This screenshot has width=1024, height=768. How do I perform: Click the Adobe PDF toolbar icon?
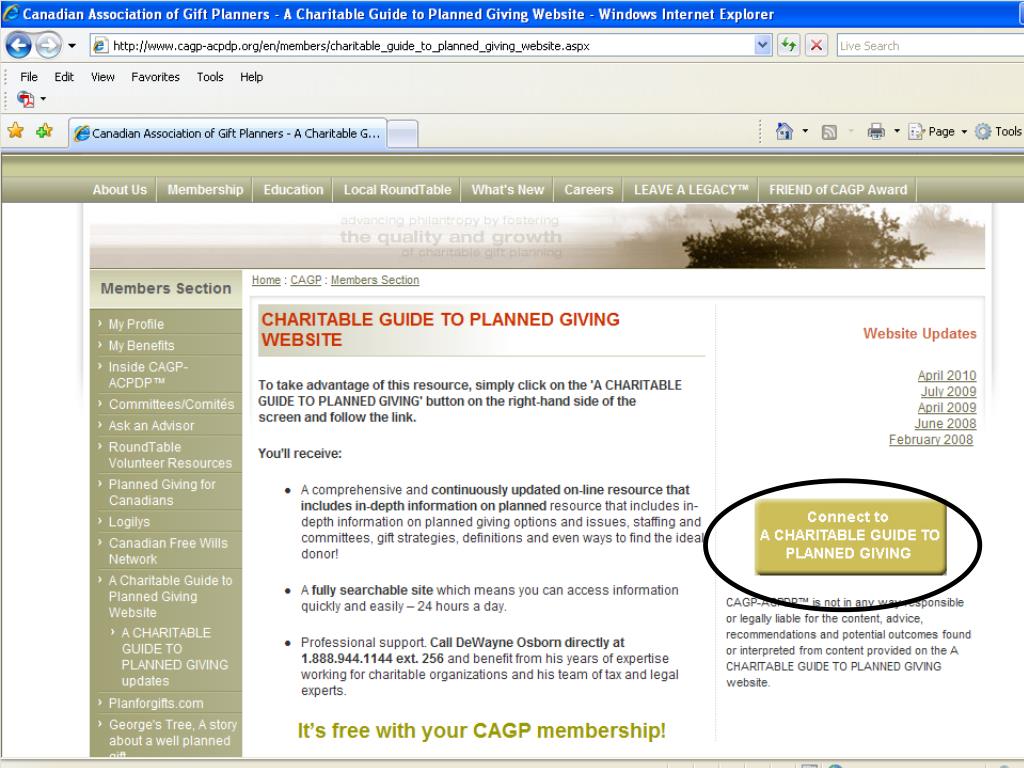26,99
